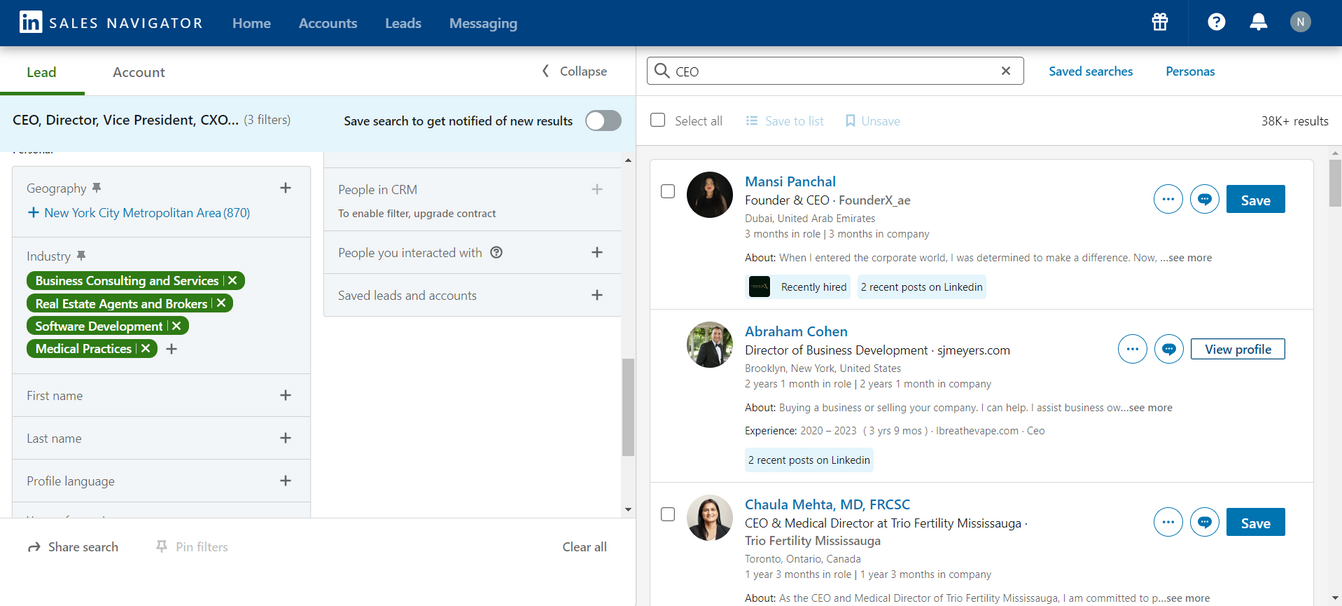
Task: Open the profile avatar menu
Action: point(1300,22)
